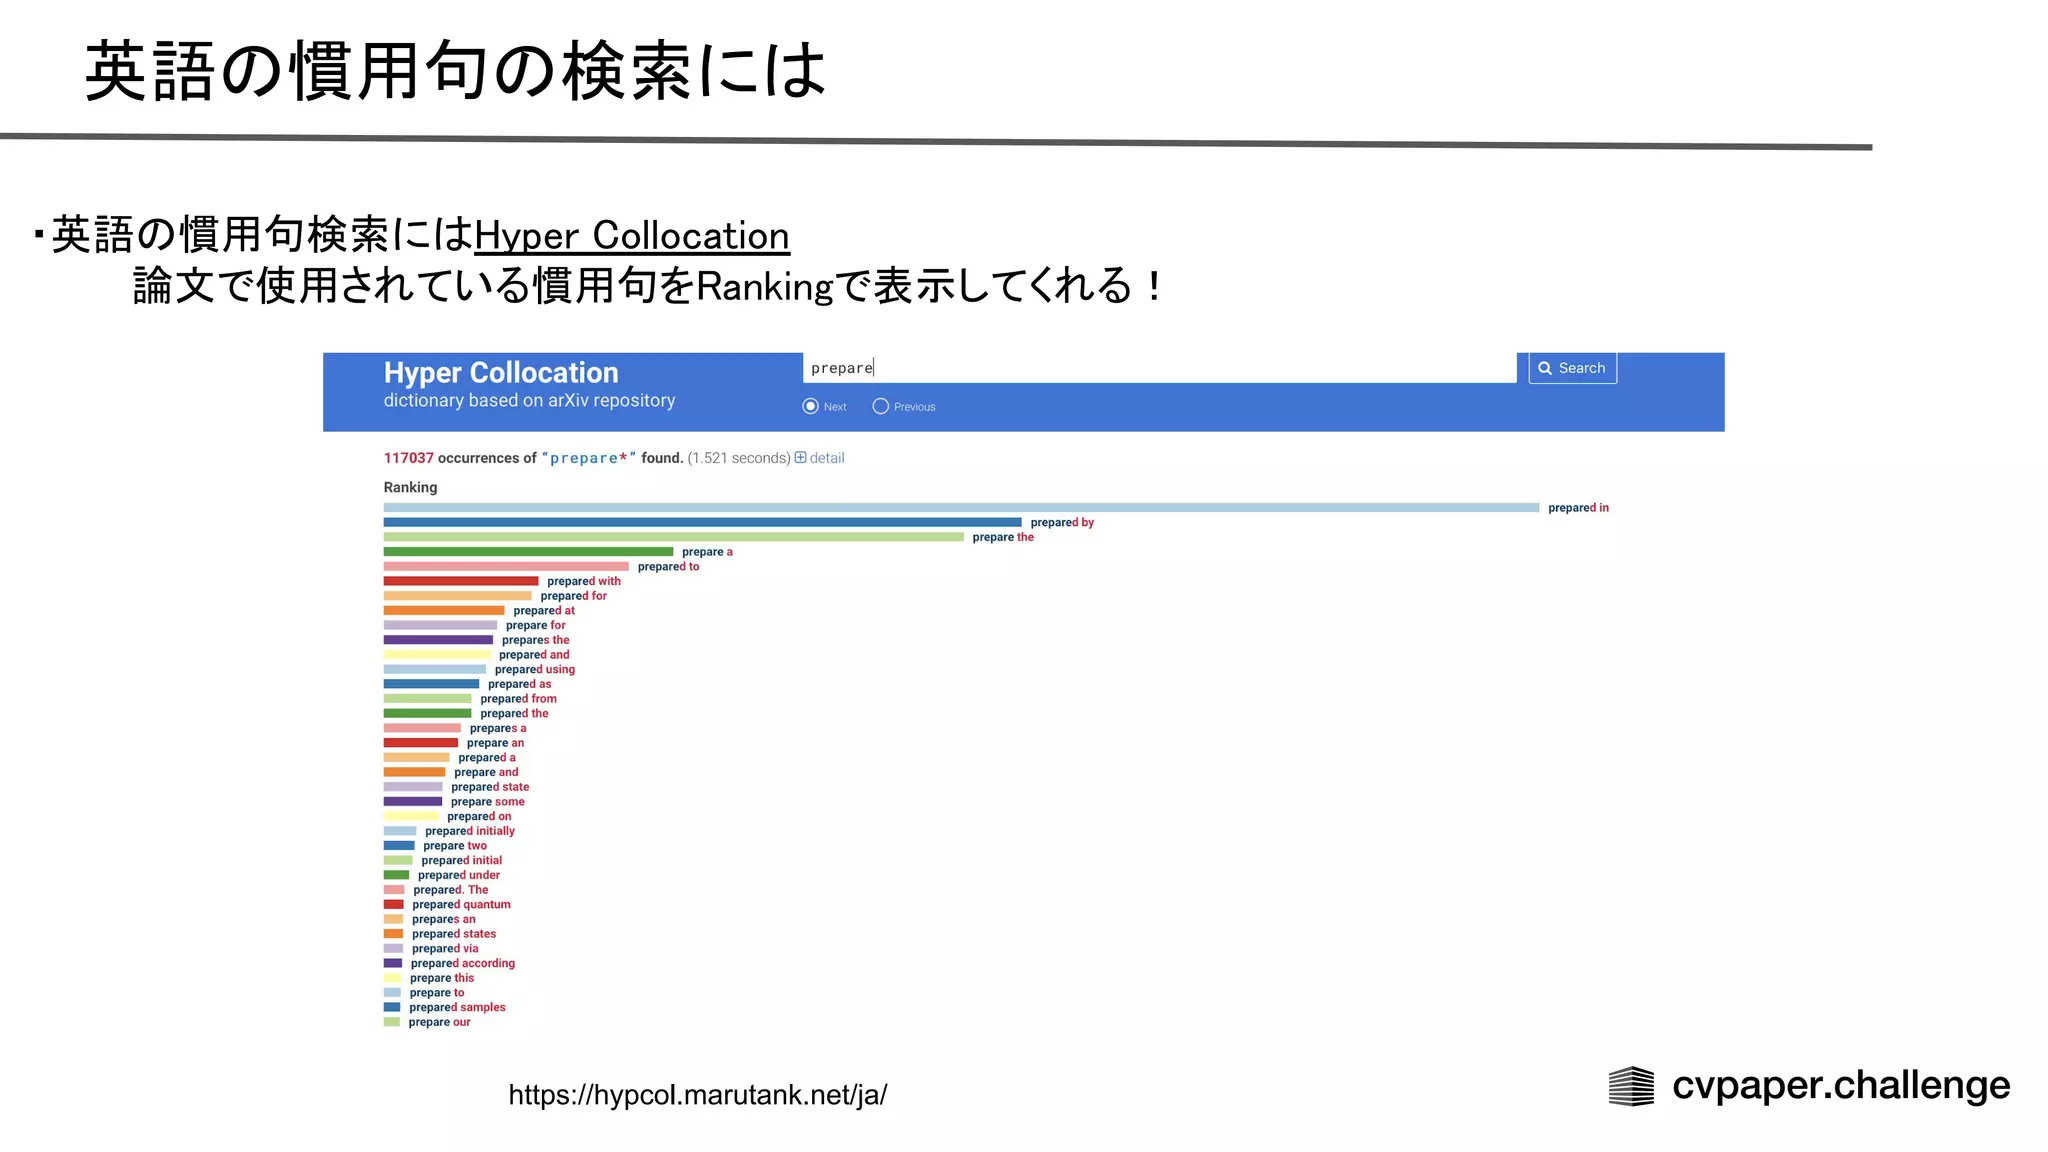Click the 'prepared initial' label
Image resolution: width=2048 pixels, height=1152 pixels.
pyautogui.click(x=462, y=861)
